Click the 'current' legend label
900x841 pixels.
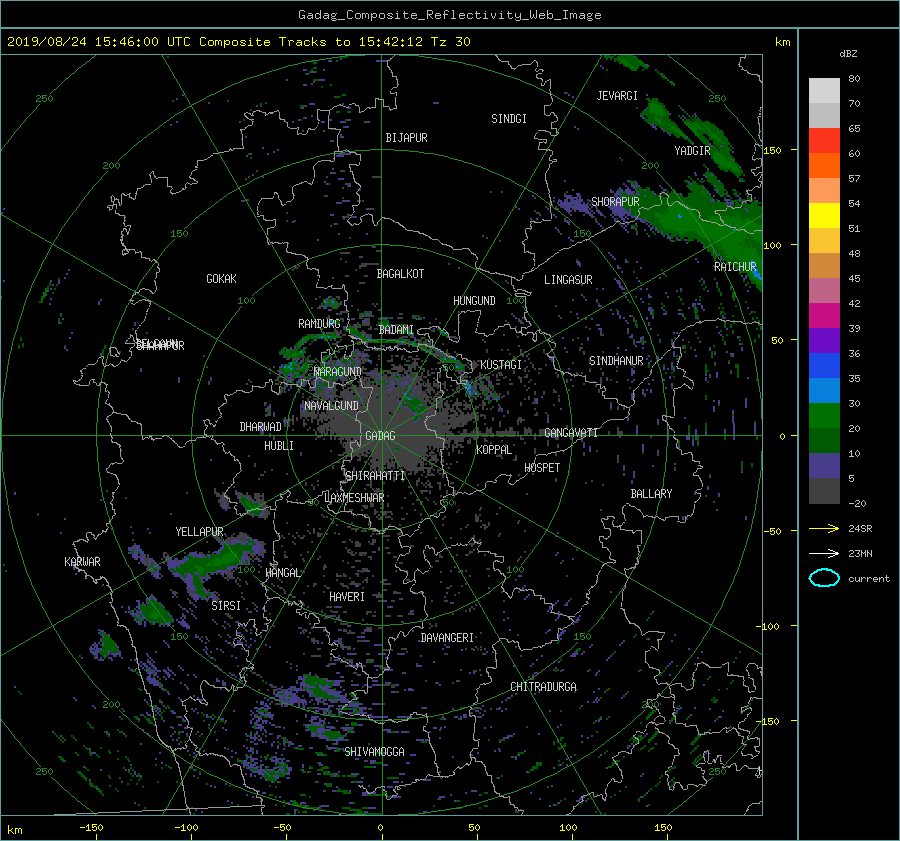click(x=868, y=579)
